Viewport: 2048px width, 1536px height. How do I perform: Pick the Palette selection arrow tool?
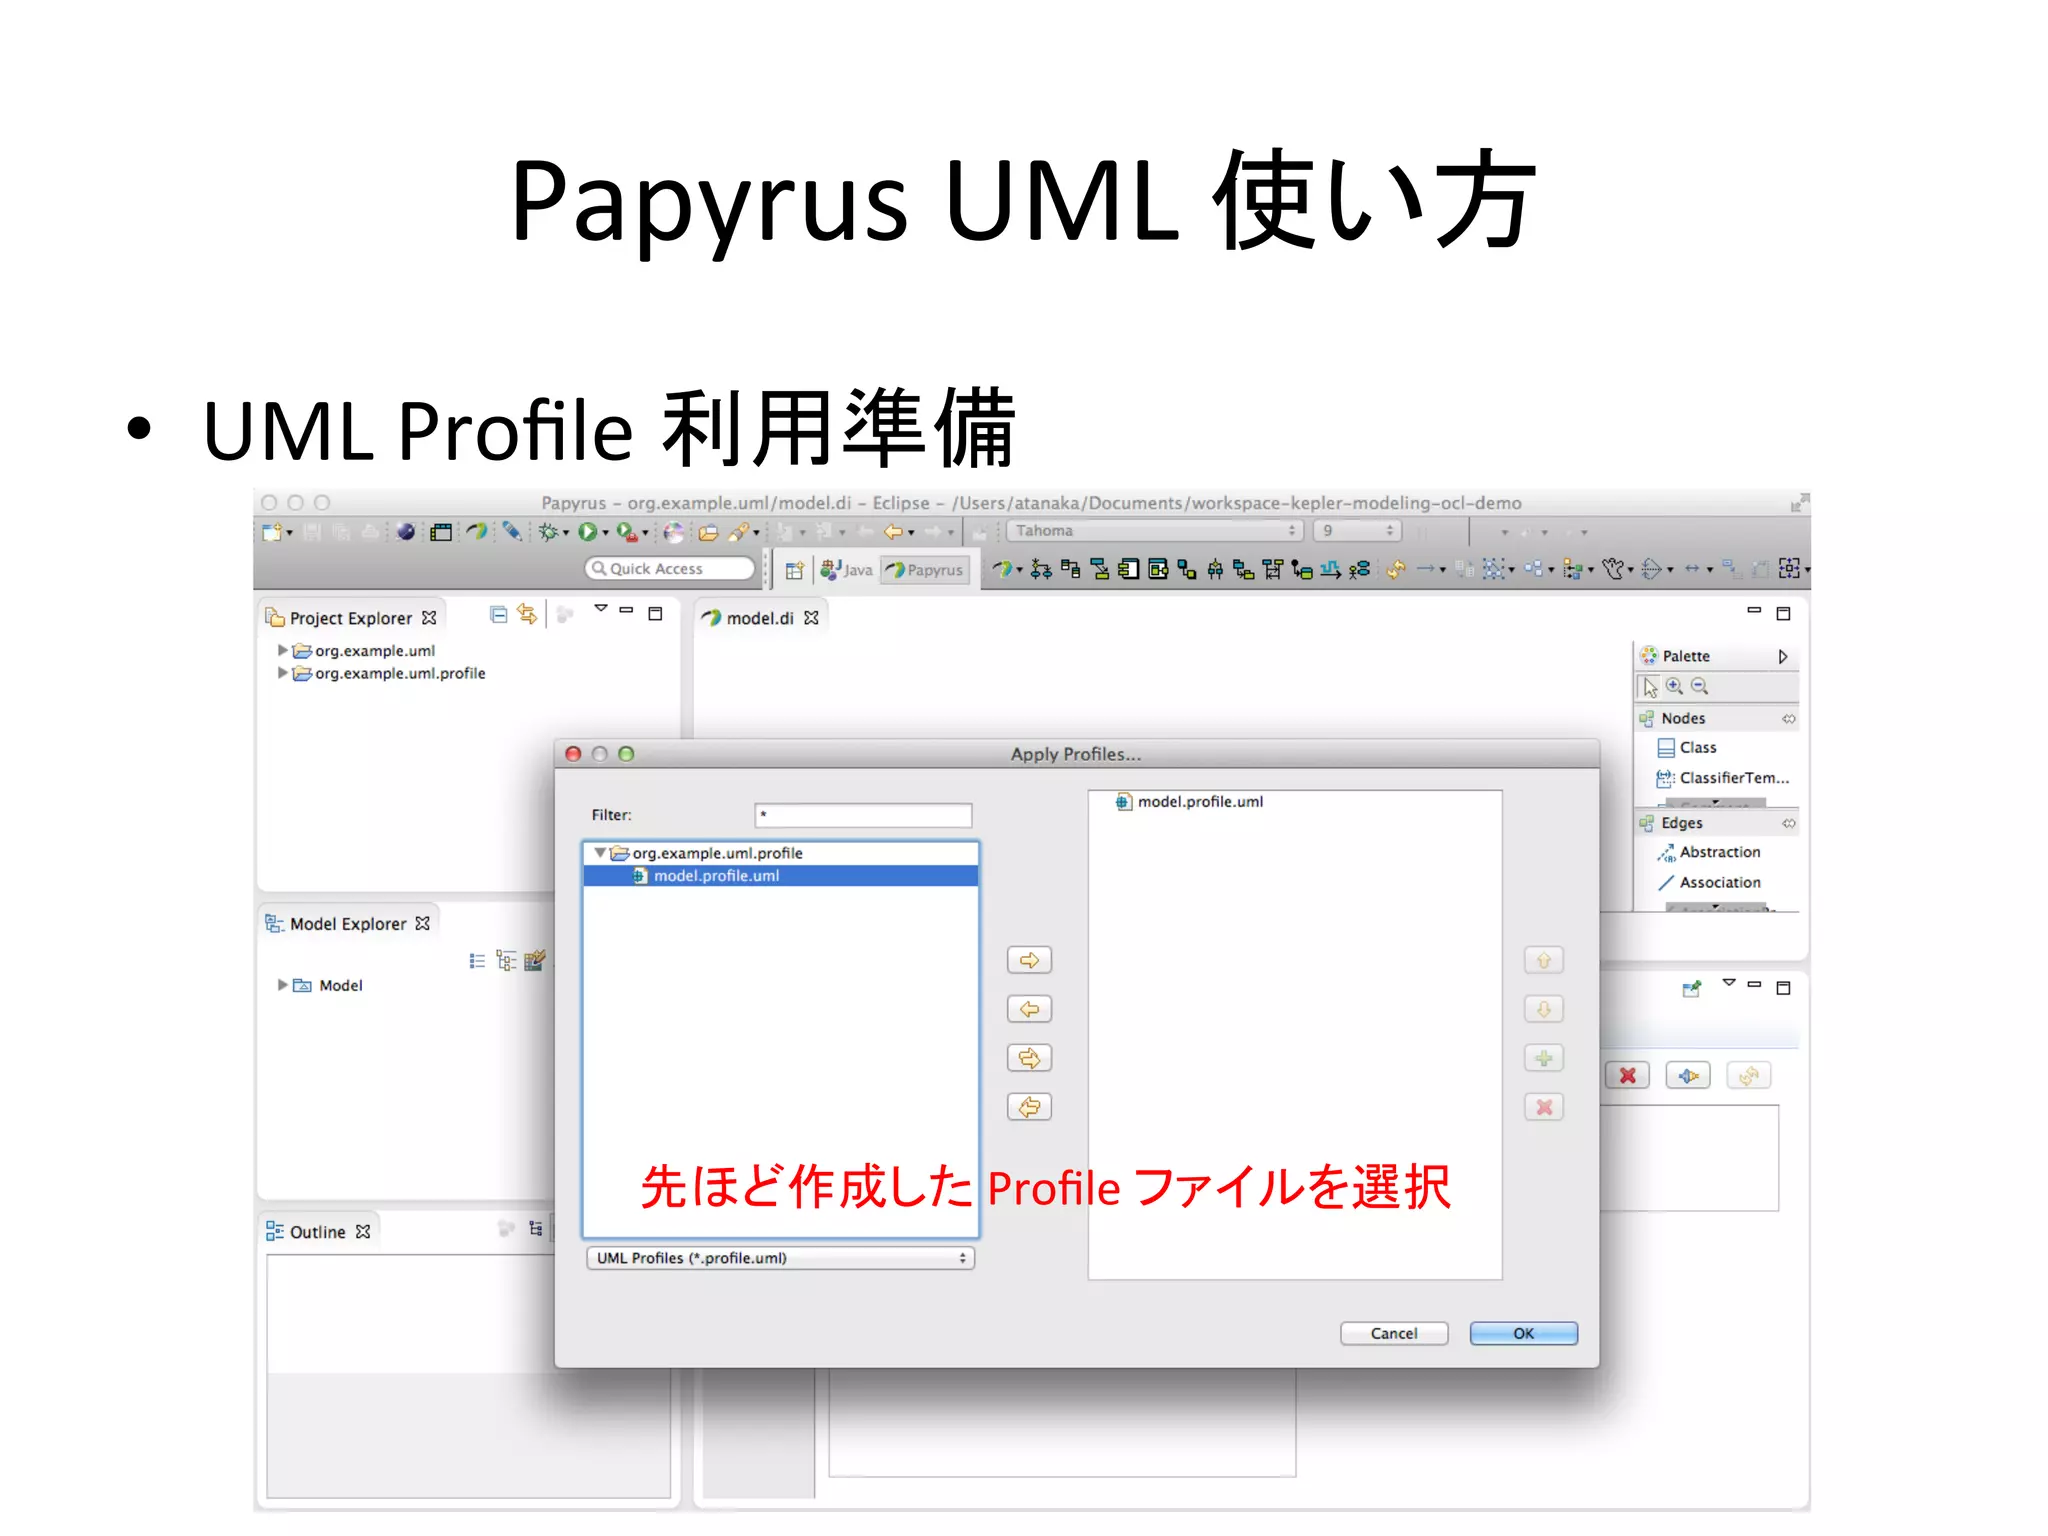point(1650,687)
